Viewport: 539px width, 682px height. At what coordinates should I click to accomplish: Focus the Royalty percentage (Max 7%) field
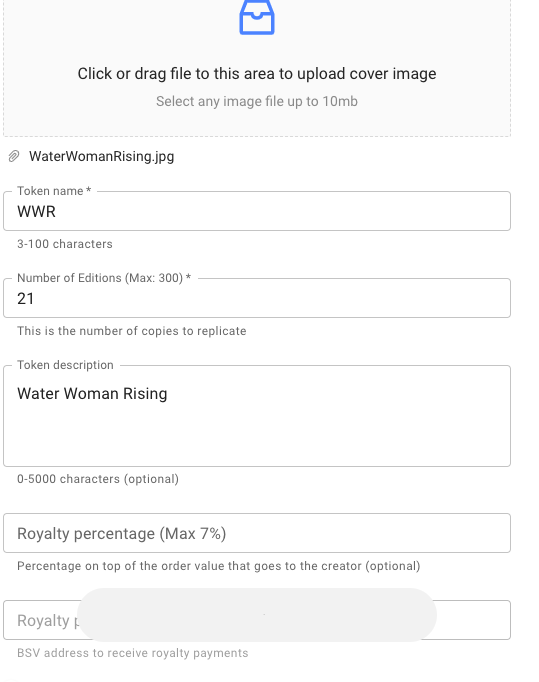[x=257, y=533]
